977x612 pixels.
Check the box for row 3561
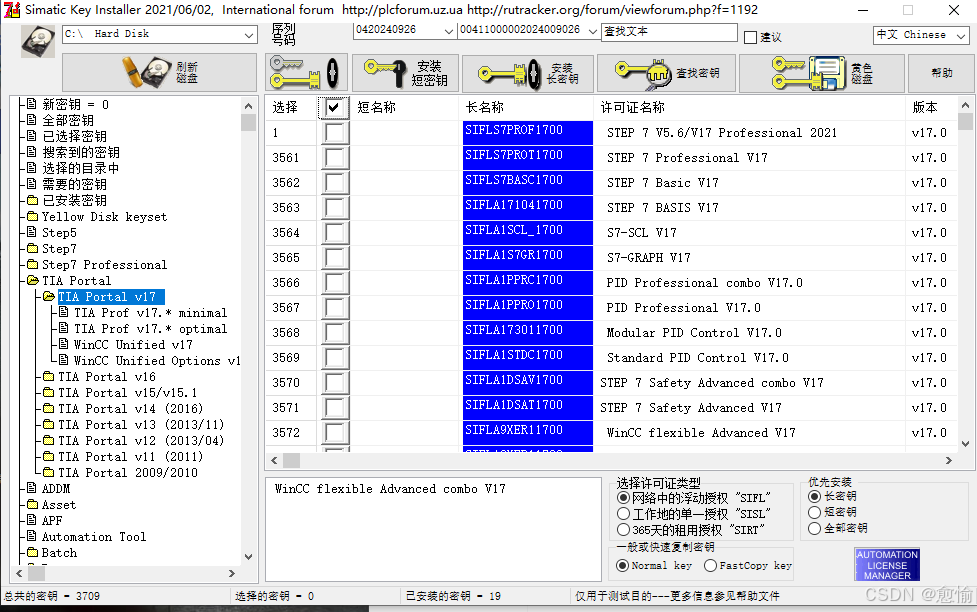(x=335, y=158)
